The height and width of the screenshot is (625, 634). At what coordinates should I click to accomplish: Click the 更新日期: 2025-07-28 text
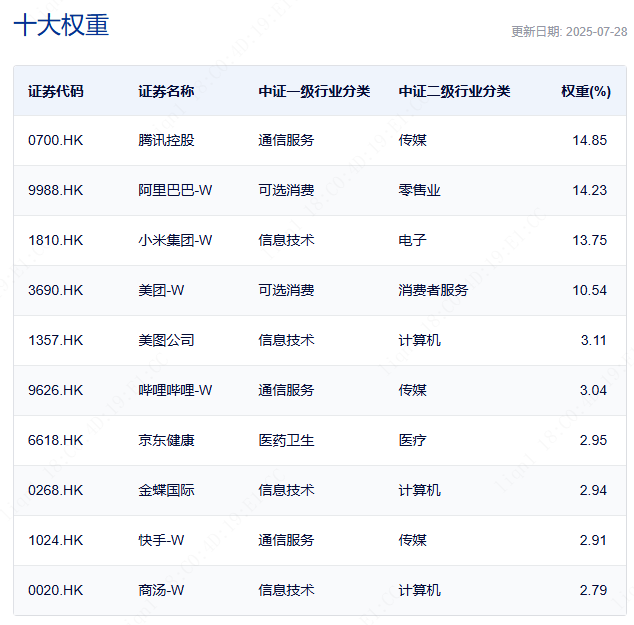pyautogui.click(x=569, y=32)
